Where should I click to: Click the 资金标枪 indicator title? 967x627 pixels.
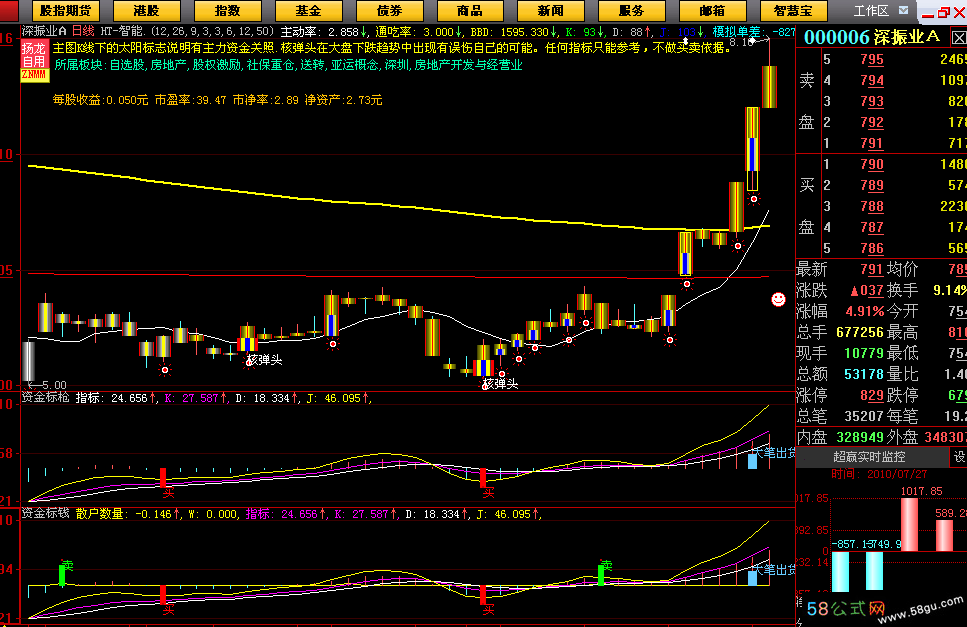coord(46,397)
